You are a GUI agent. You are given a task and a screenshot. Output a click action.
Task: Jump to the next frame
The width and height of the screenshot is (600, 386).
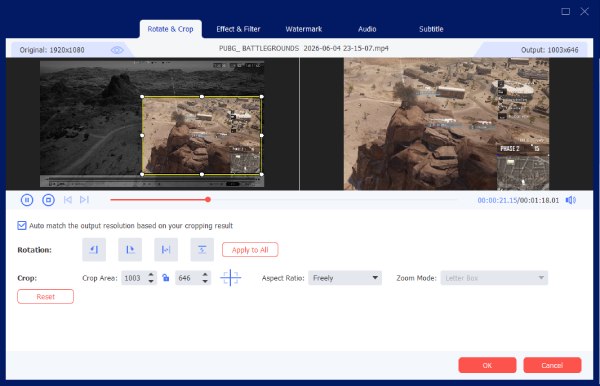coord(84,200)
